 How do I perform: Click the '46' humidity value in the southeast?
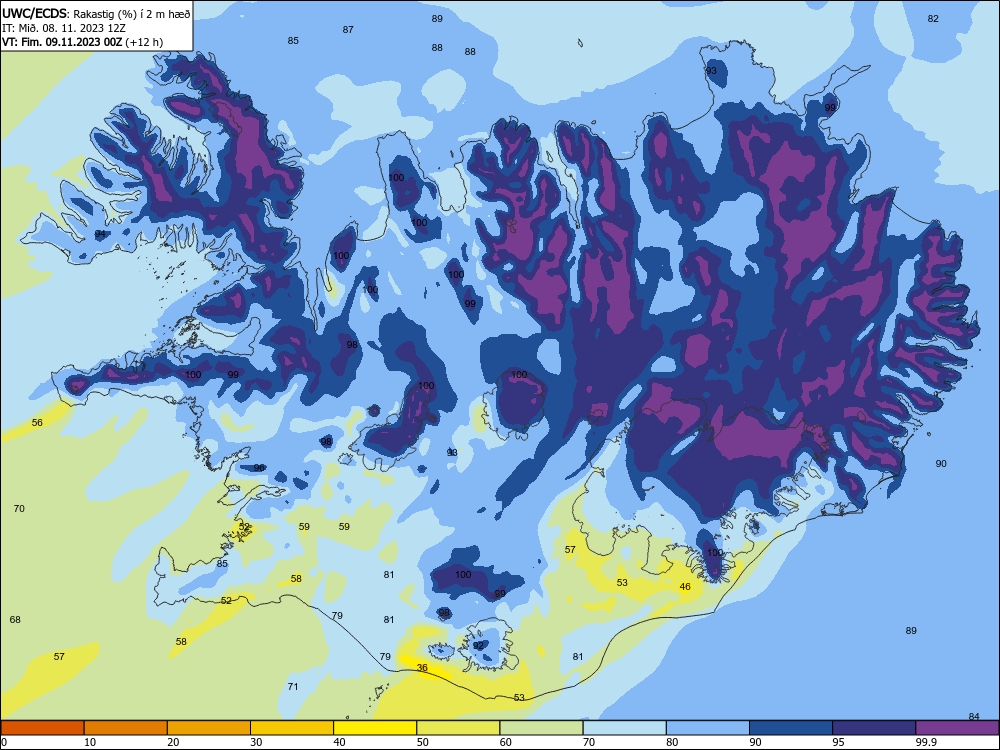(685, 587)
